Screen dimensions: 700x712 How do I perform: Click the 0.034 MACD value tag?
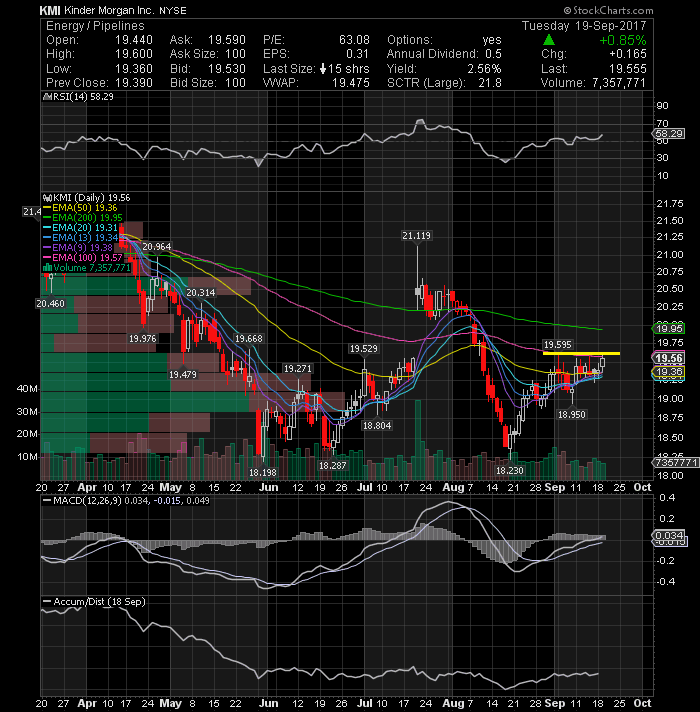[668, 535]
